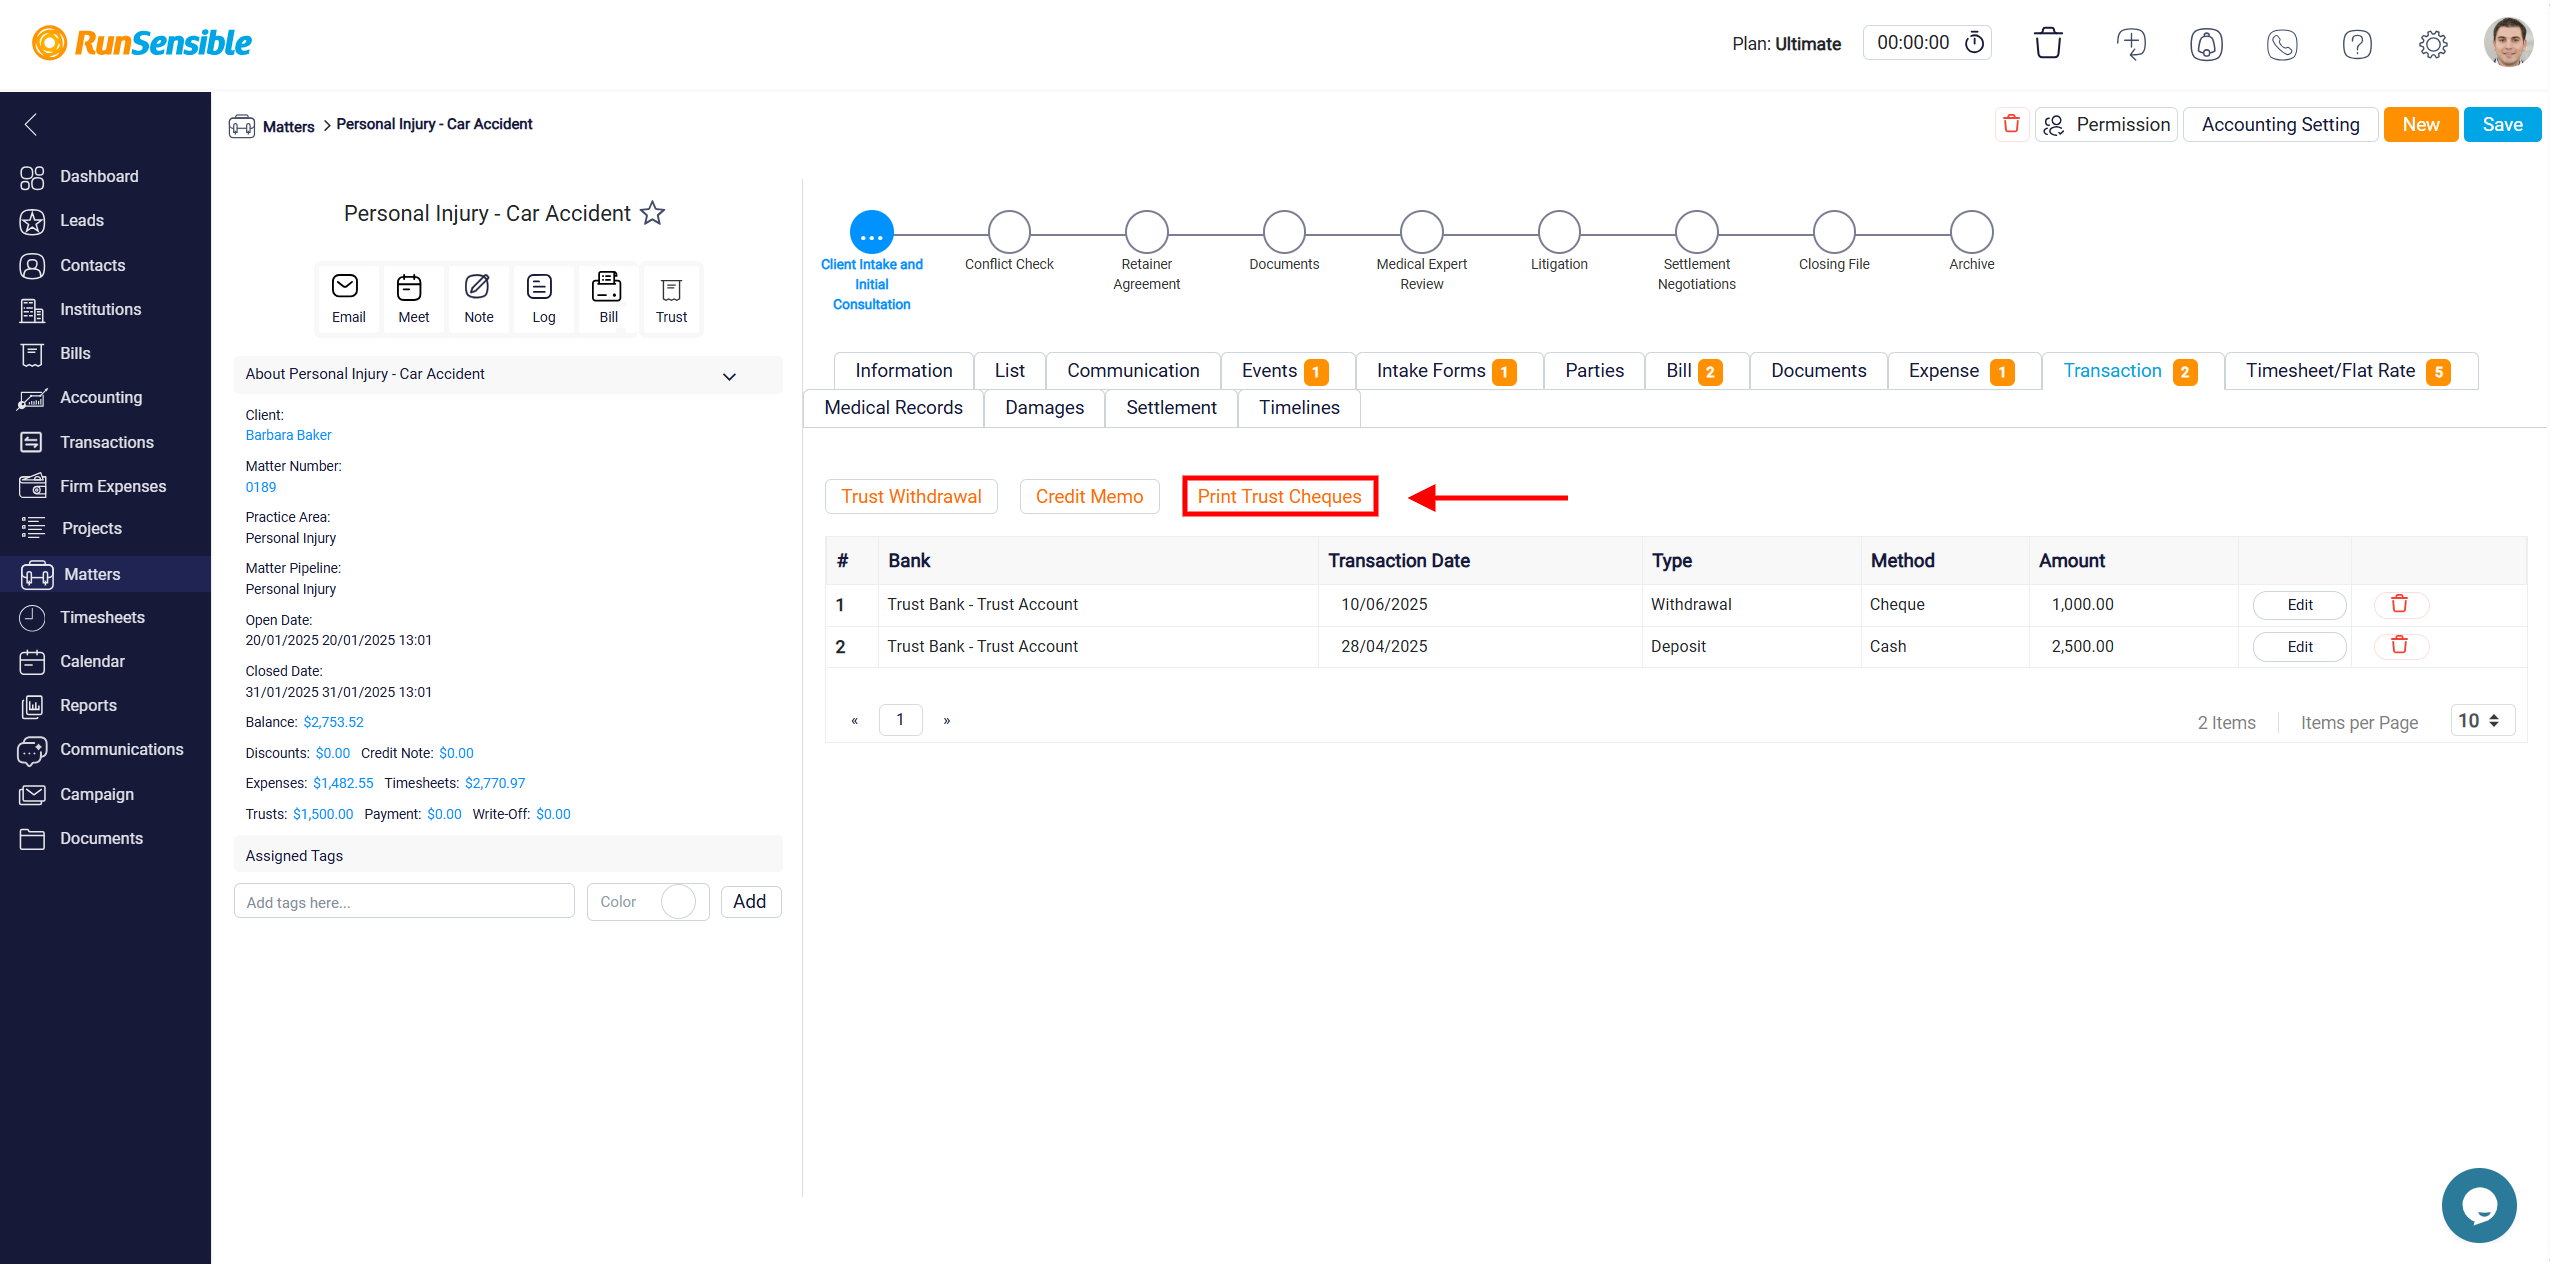Select Documents pipeline stage circle

coord(1284,232)
